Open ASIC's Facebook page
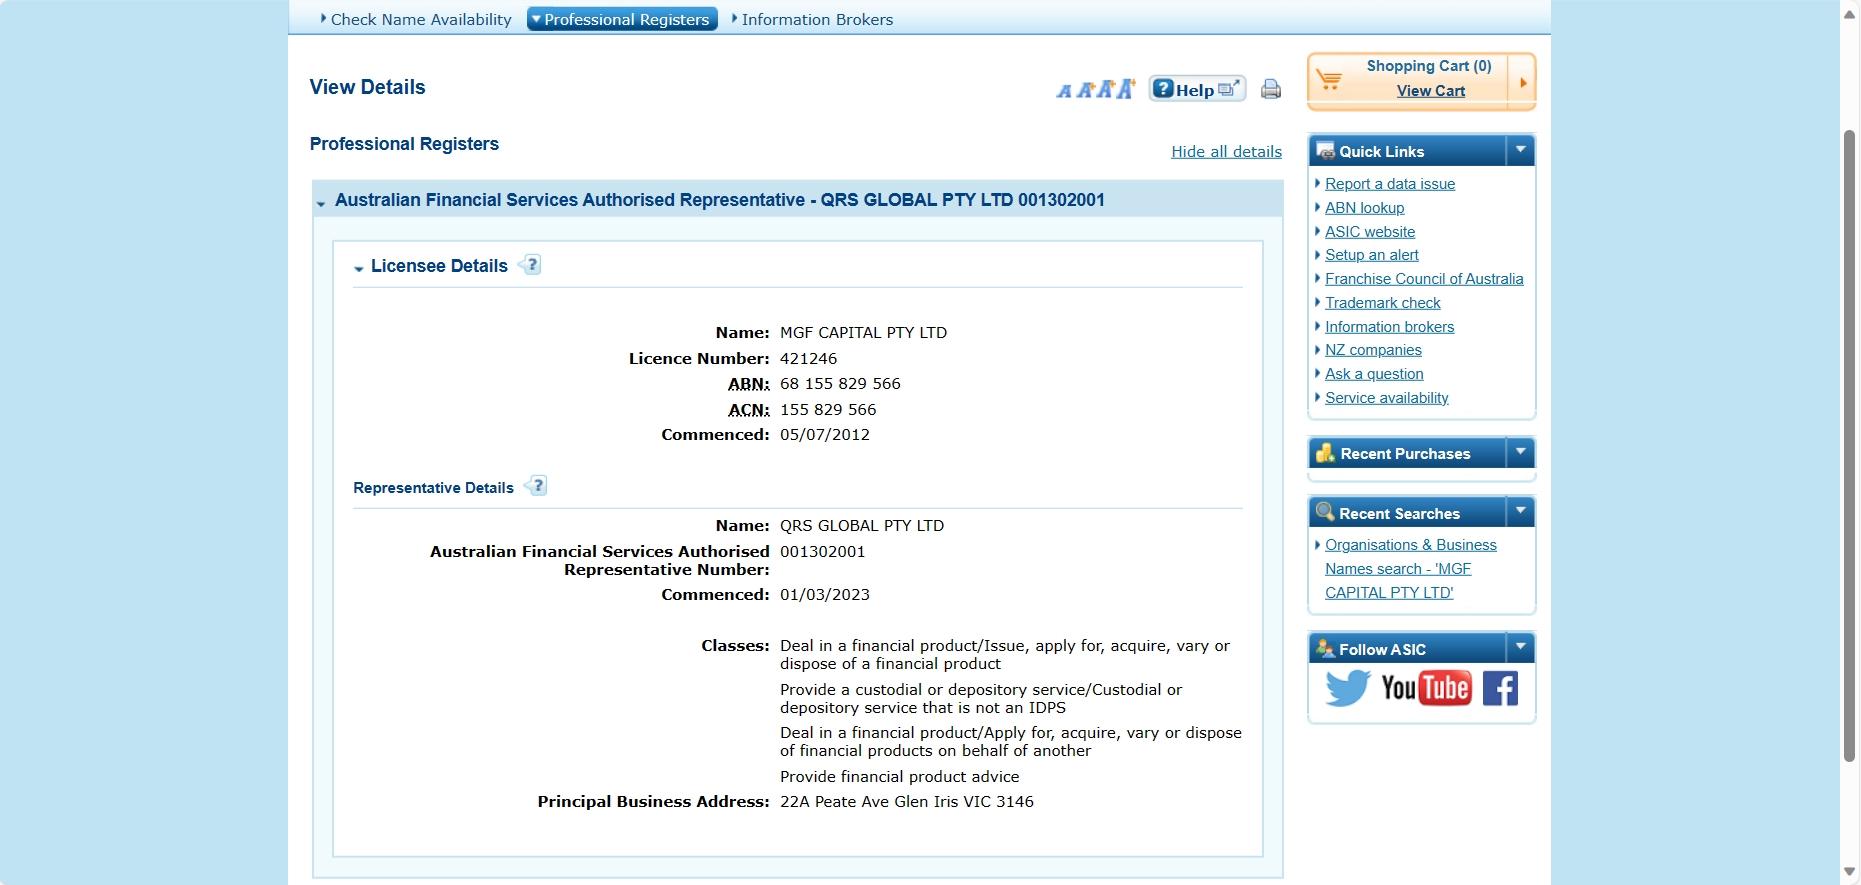The width and height of the screenshot is (1861, 885). coord(1500,688)
